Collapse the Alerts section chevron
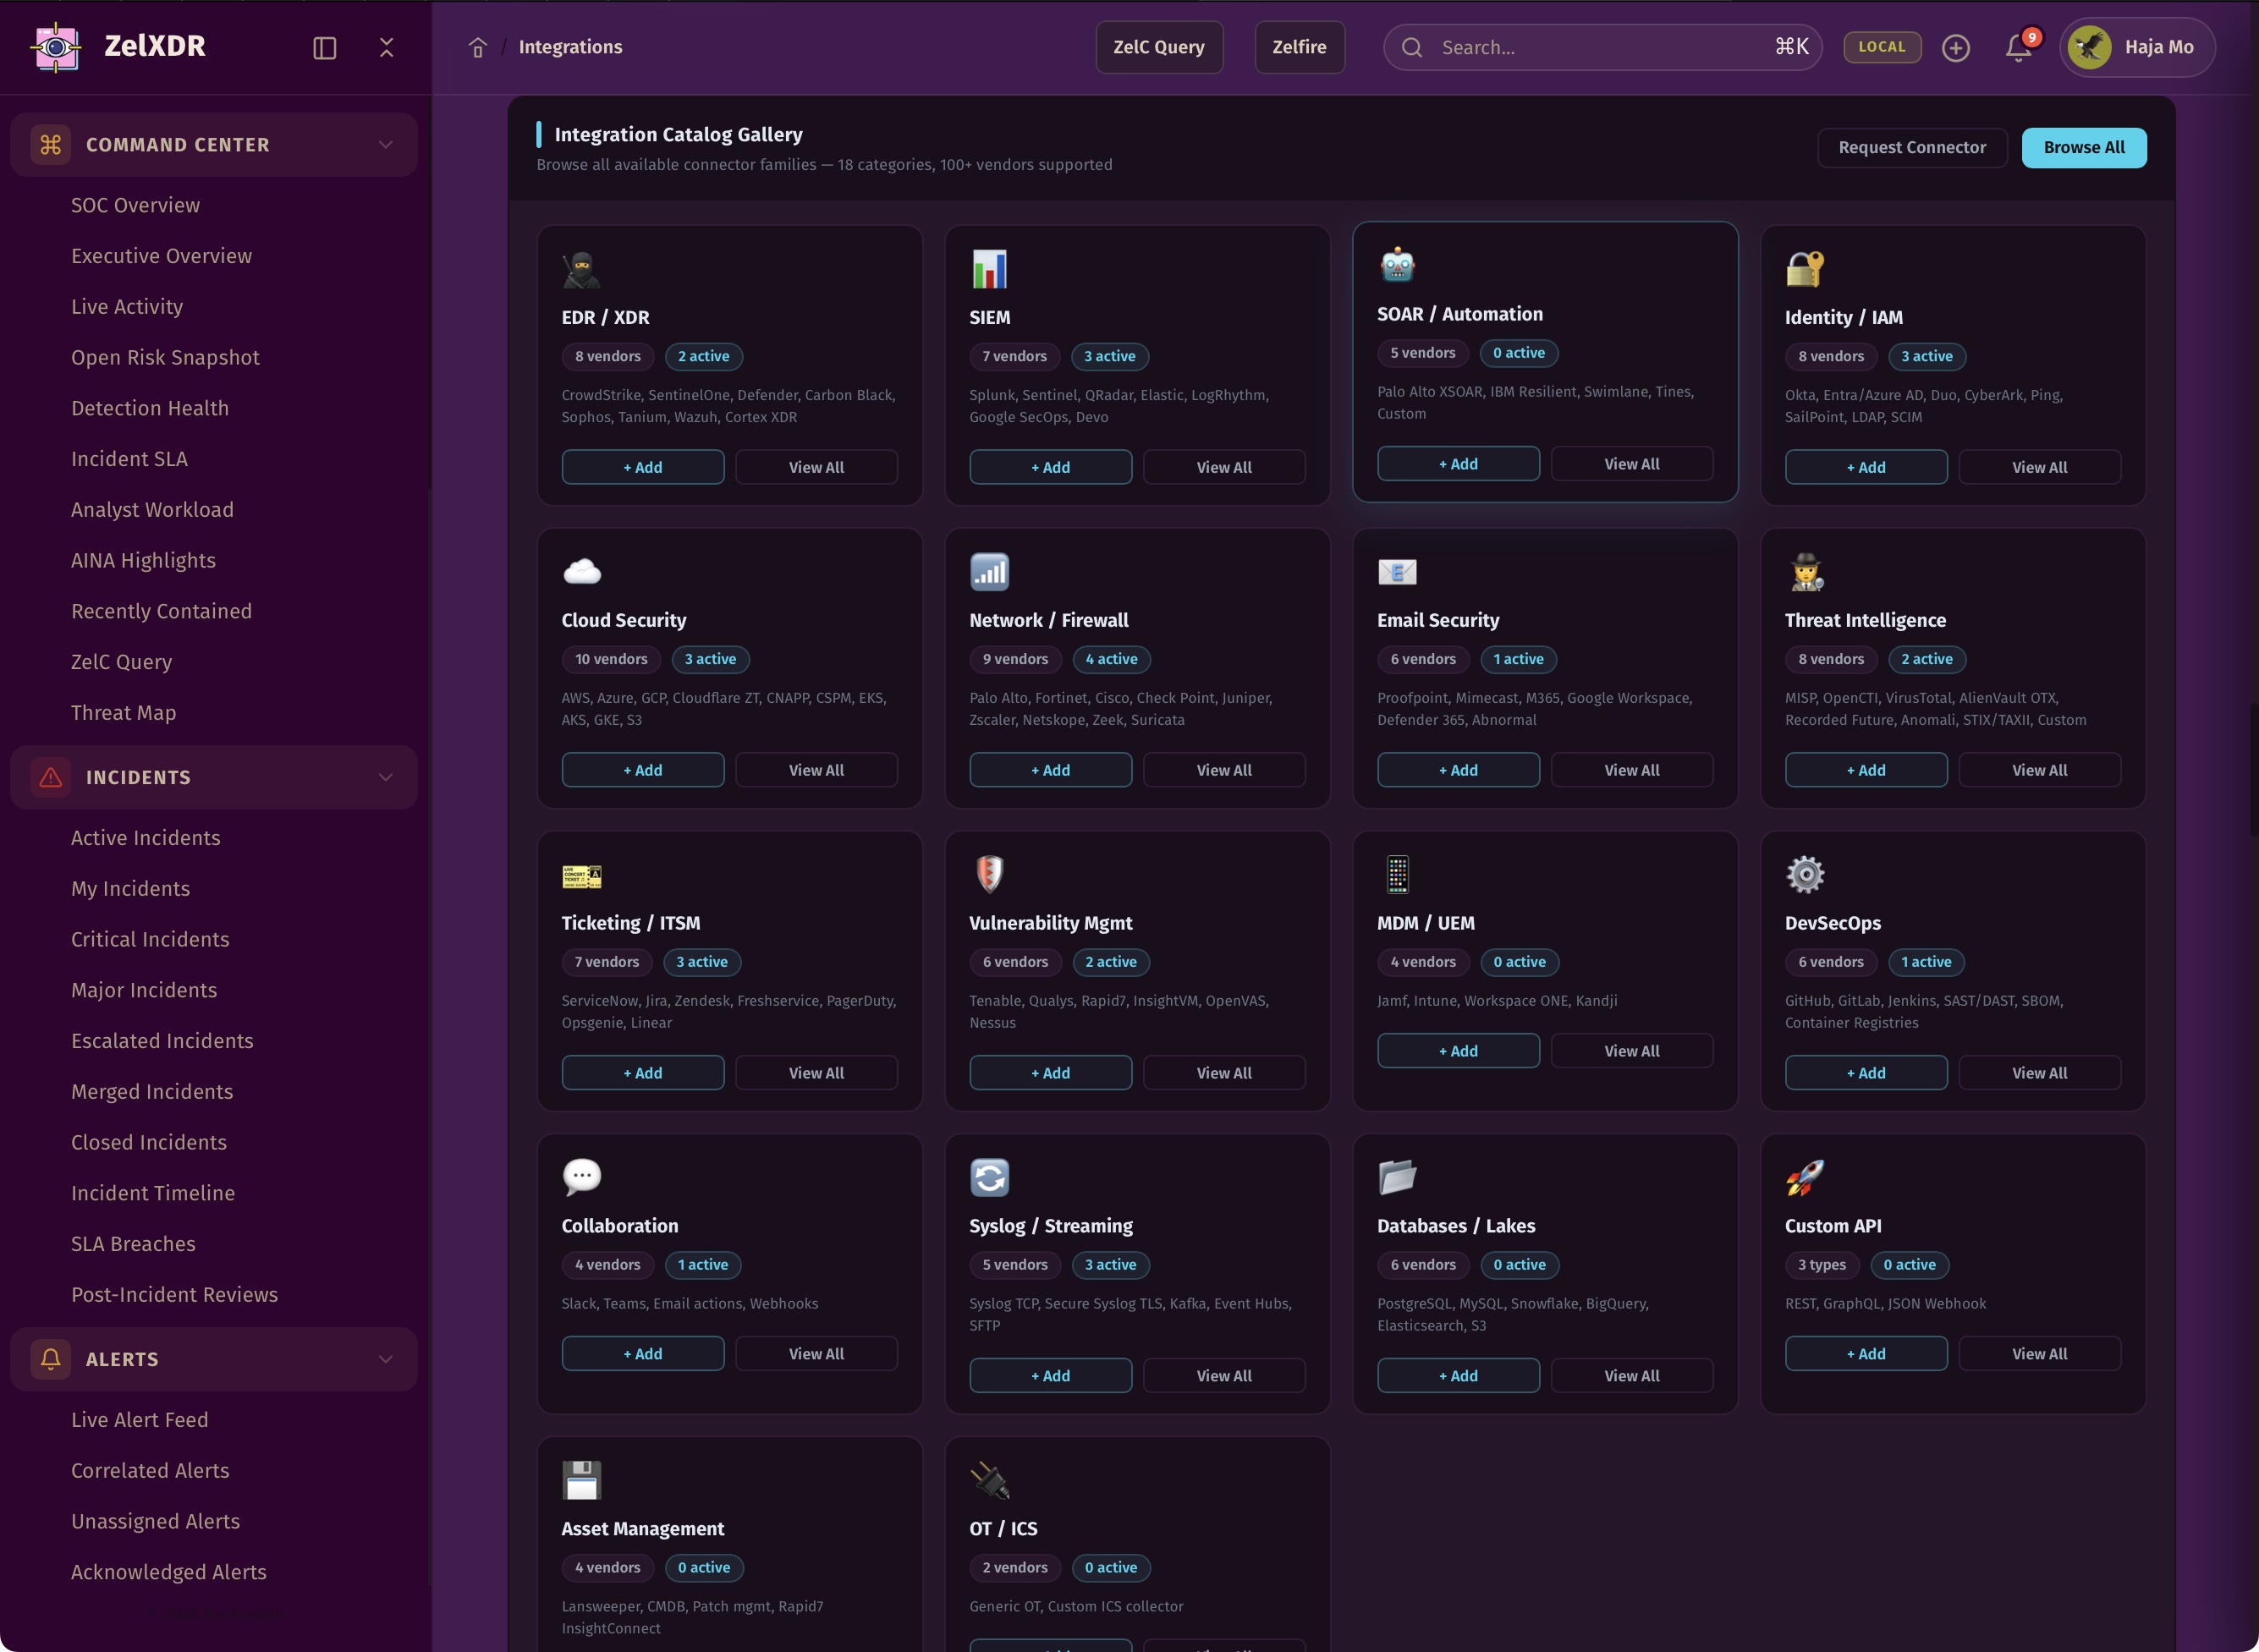The width and height of the screenshot is (2259, 1652). pos(385,1359)
